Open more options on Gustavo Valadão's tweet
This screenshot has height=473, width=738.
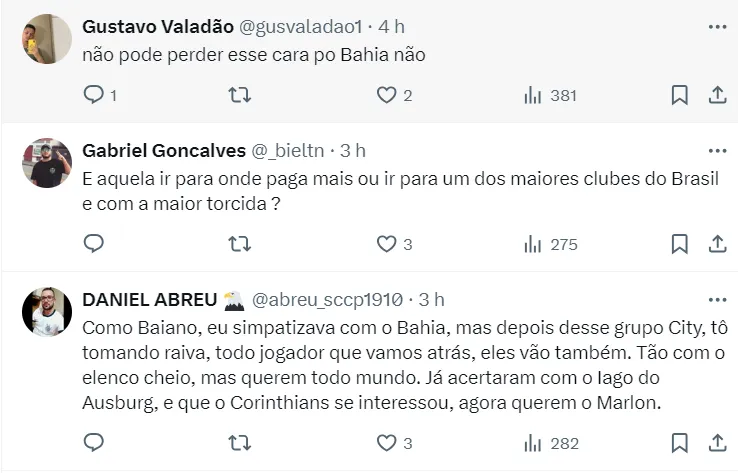click(x=717, y=26)
